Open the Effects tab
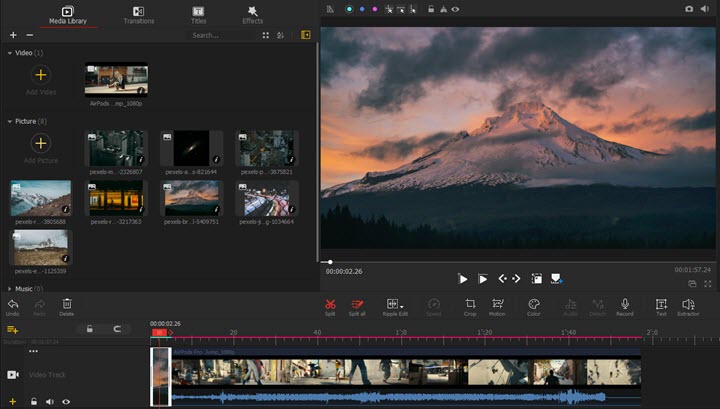This screenshot has width=720, height=409. click(x=252, y=14)
